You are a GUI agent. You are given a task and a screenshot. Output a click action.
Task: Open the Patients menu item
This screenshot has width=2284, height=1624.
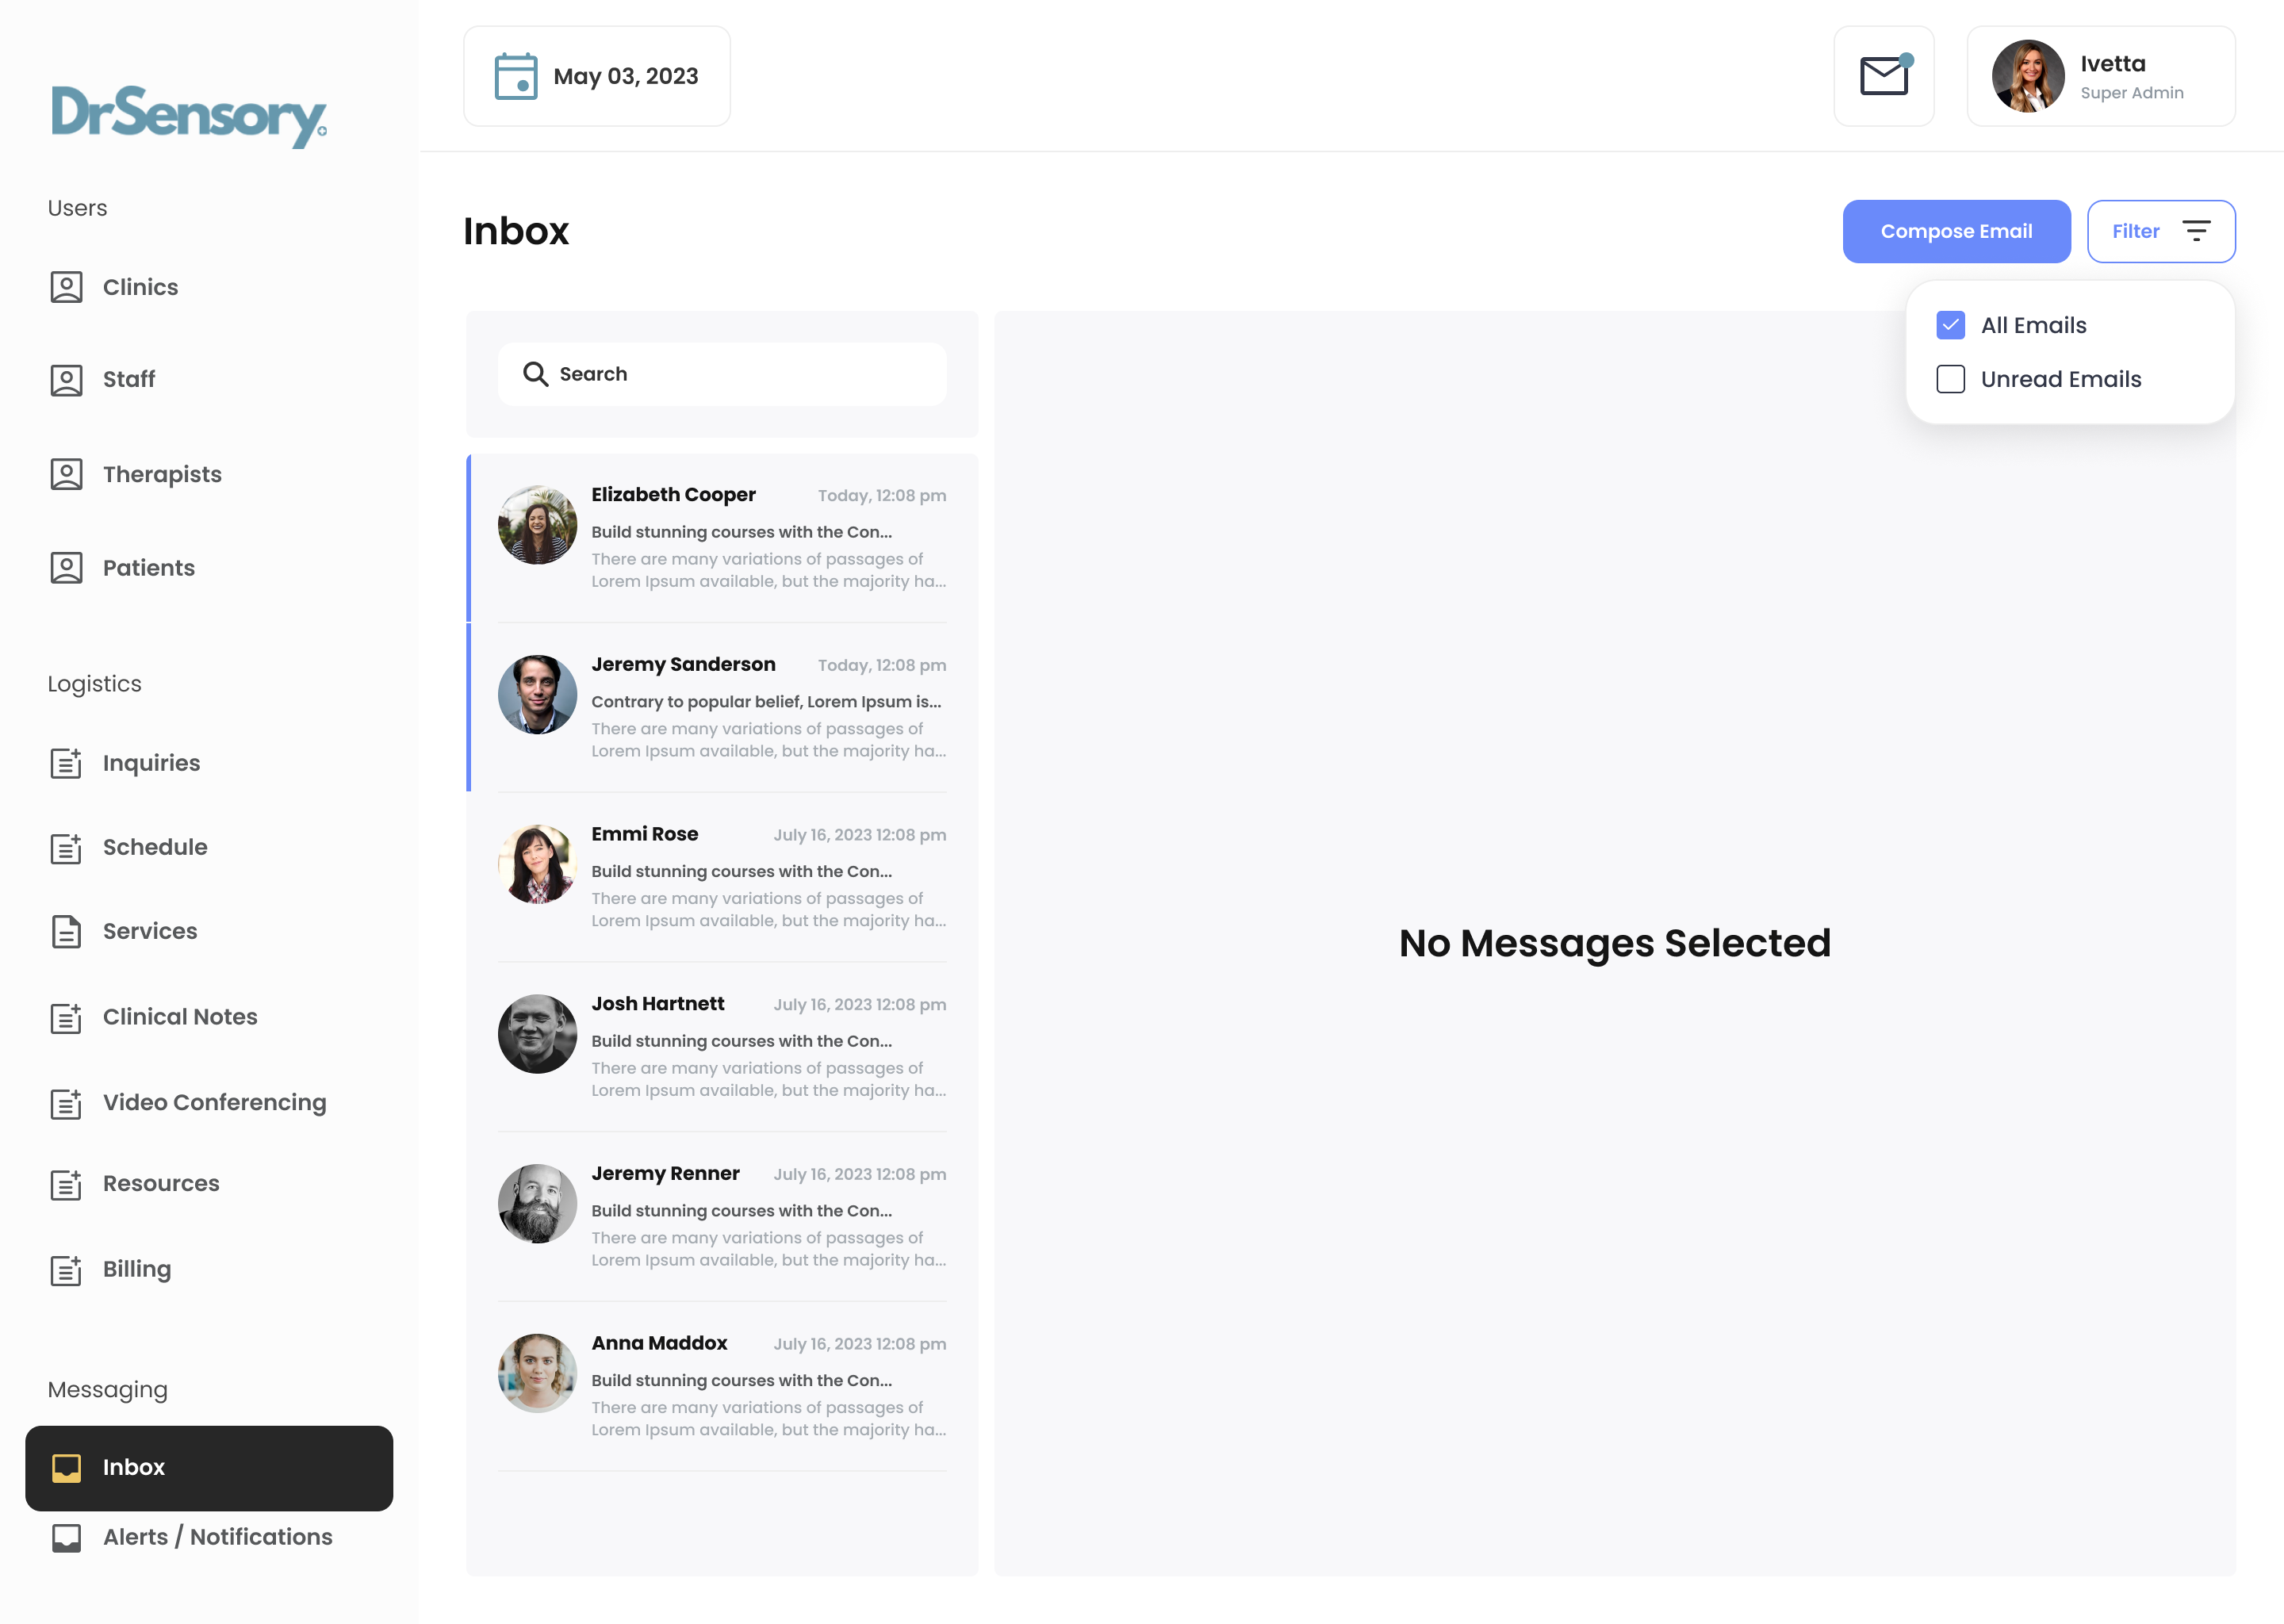[148, 568]
